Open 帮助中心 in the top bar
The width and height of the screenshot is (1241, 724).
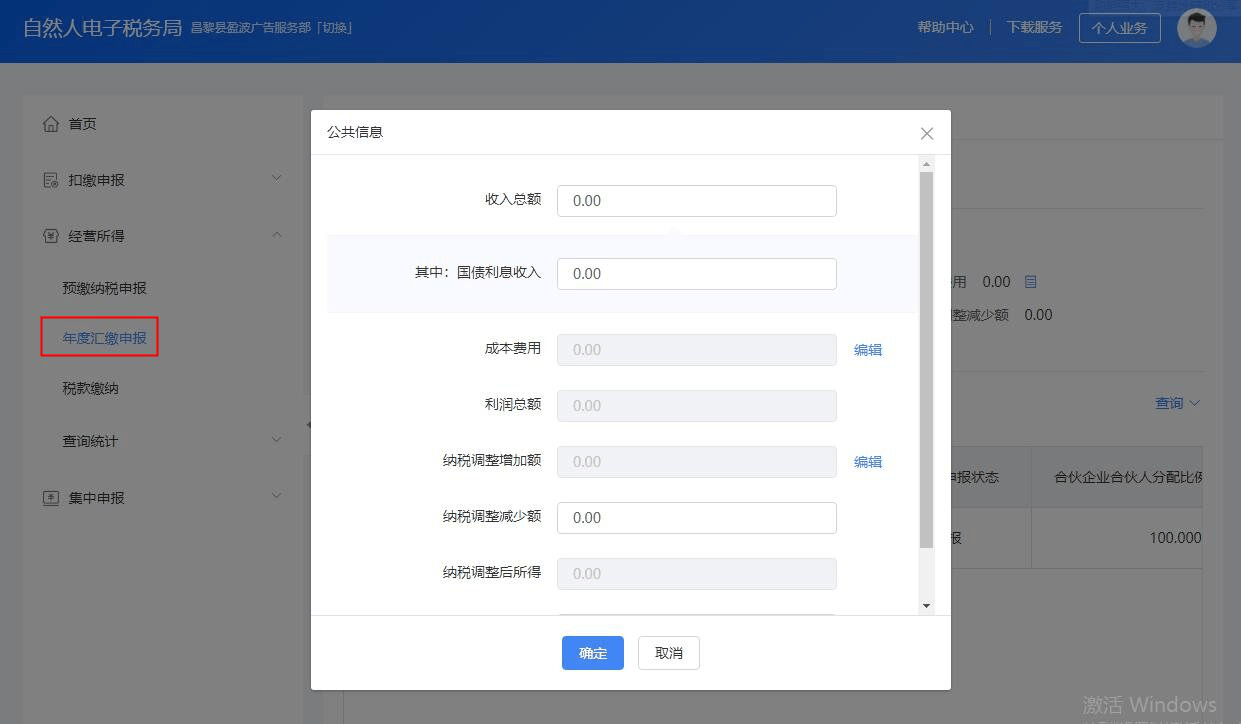point(945,27)
